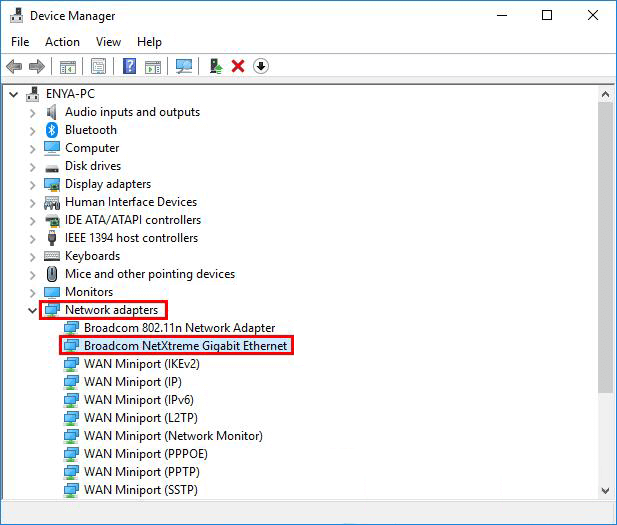Open the File menu
617x525 pixels.
20,42
